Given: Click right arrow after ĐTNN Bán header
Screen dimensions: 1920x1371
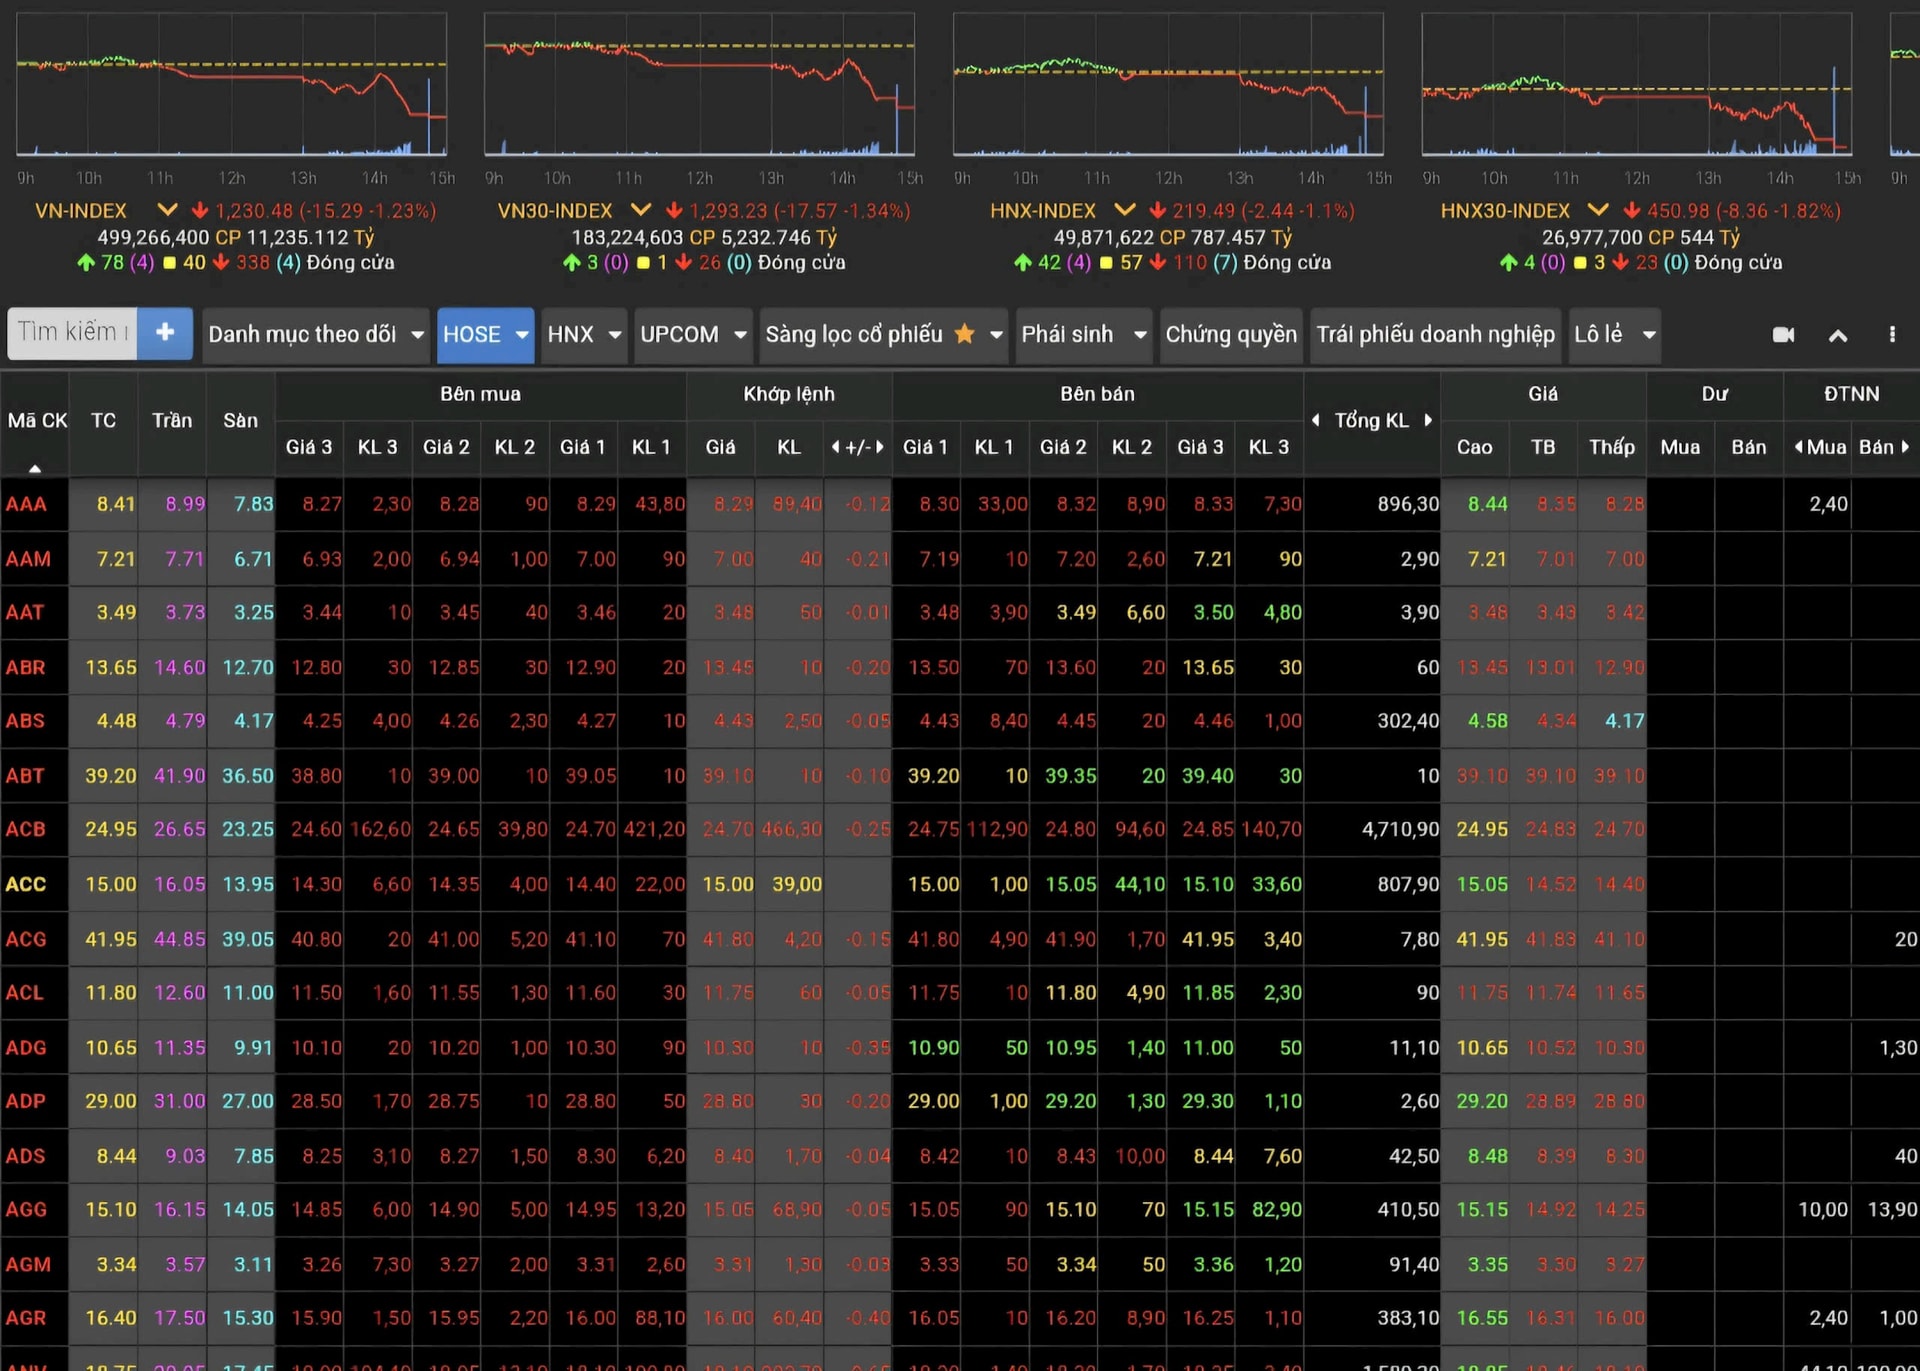Looking at the screenshot, I should pyautogui.click(x=1906, y=447).
